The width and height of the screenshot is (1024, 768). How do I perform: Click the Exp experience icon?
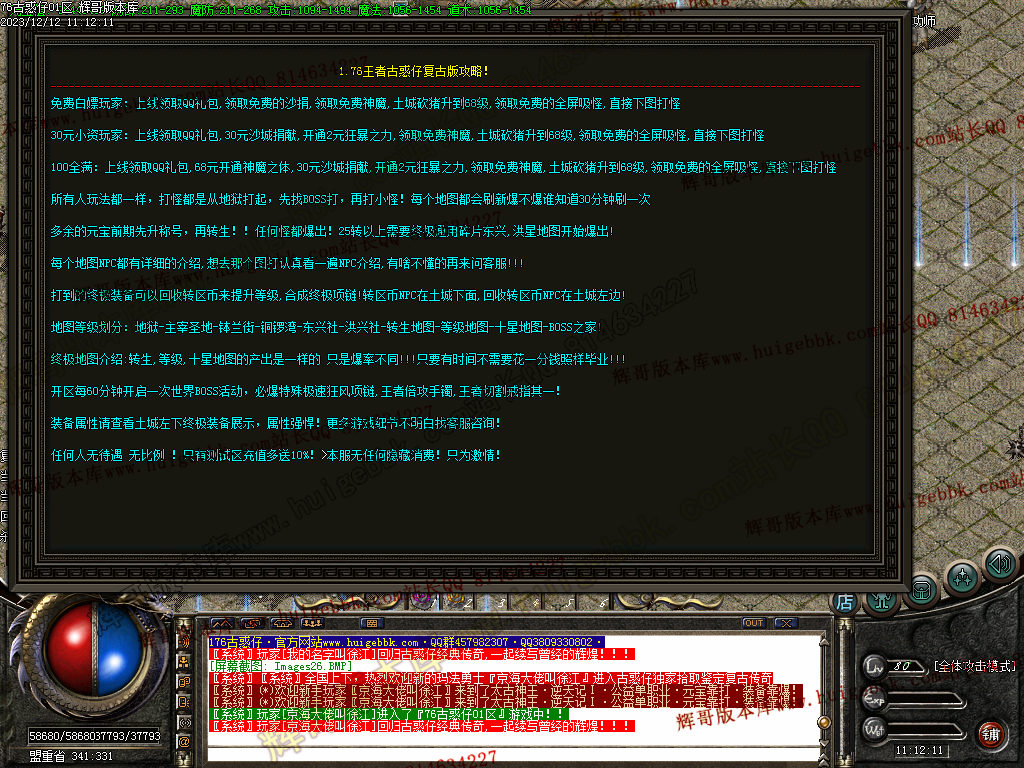click(874, 699)
